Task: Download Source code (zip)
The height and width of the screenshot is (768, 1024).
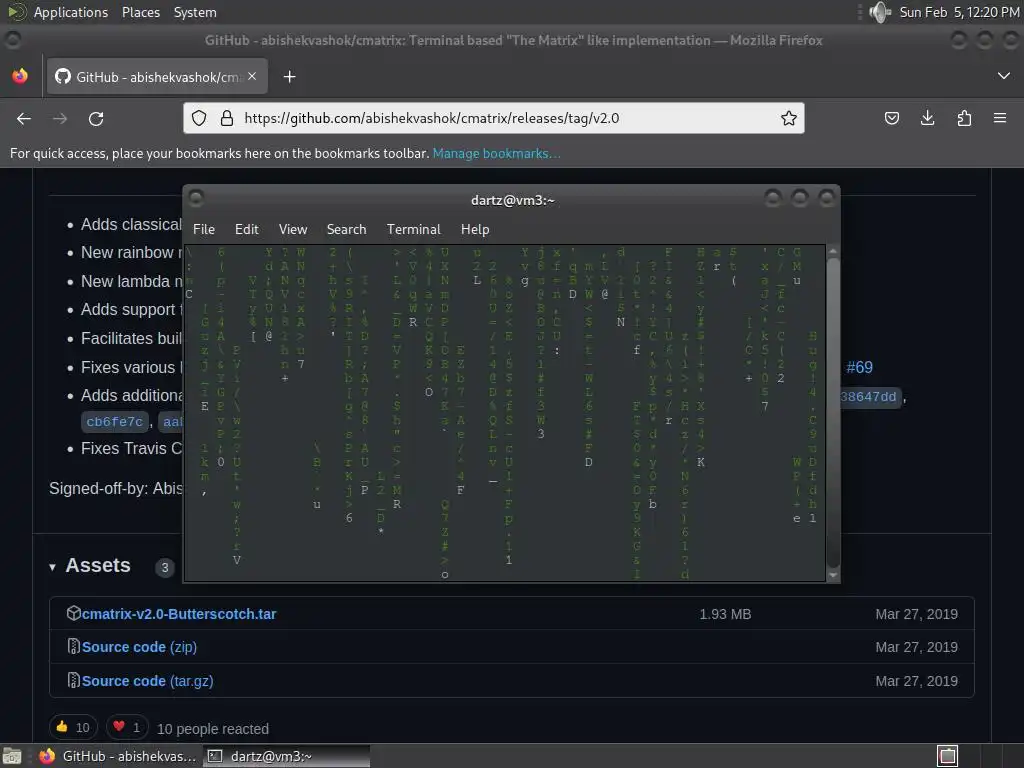Action: [139, 647]
